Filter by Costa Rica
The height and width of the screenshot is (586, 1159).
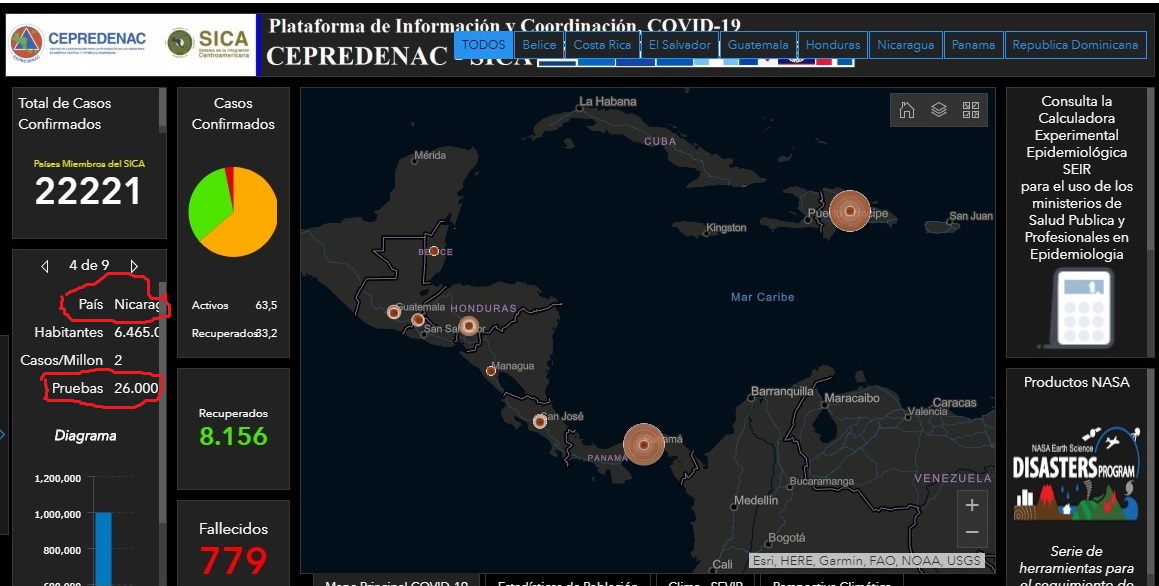[602, 44]
